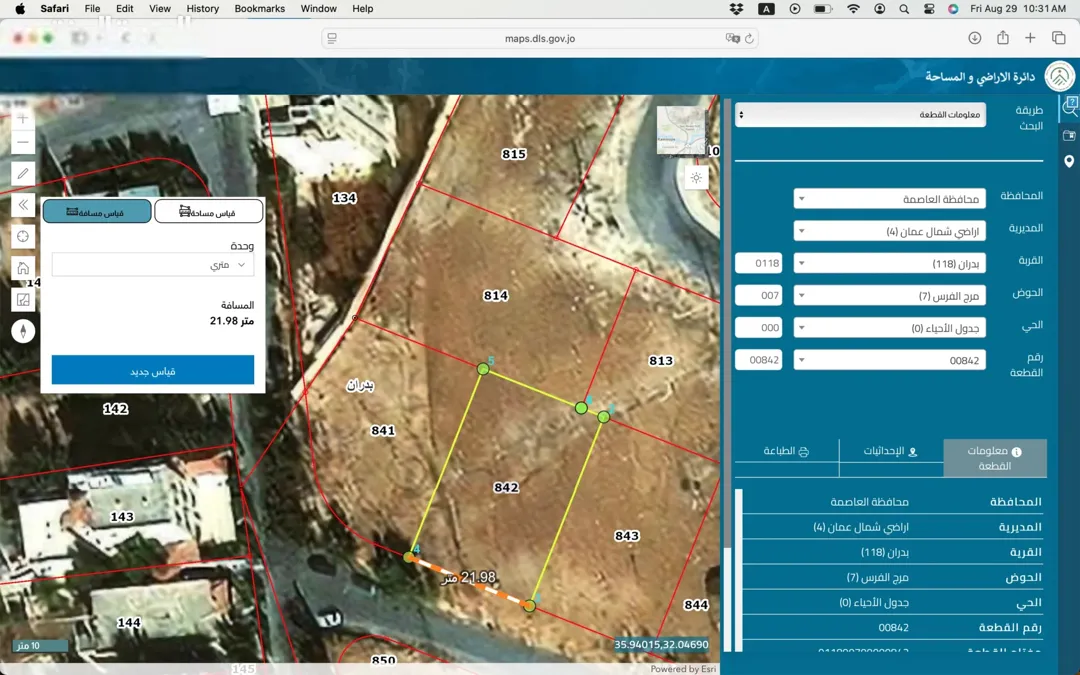Image resolution: width=1080 pixels, height=675 pixels.
Task: Switch to the coordinates tab الإحداثيات
Action: (x=891, y=451)
